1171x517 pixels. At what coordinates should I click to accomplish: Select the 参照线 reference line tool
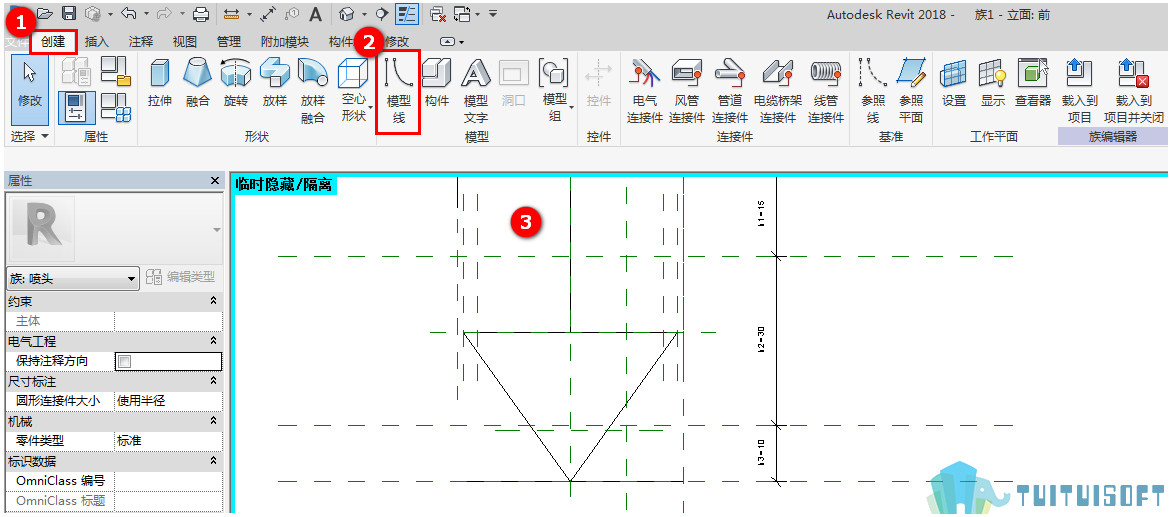tap(872, 90)
